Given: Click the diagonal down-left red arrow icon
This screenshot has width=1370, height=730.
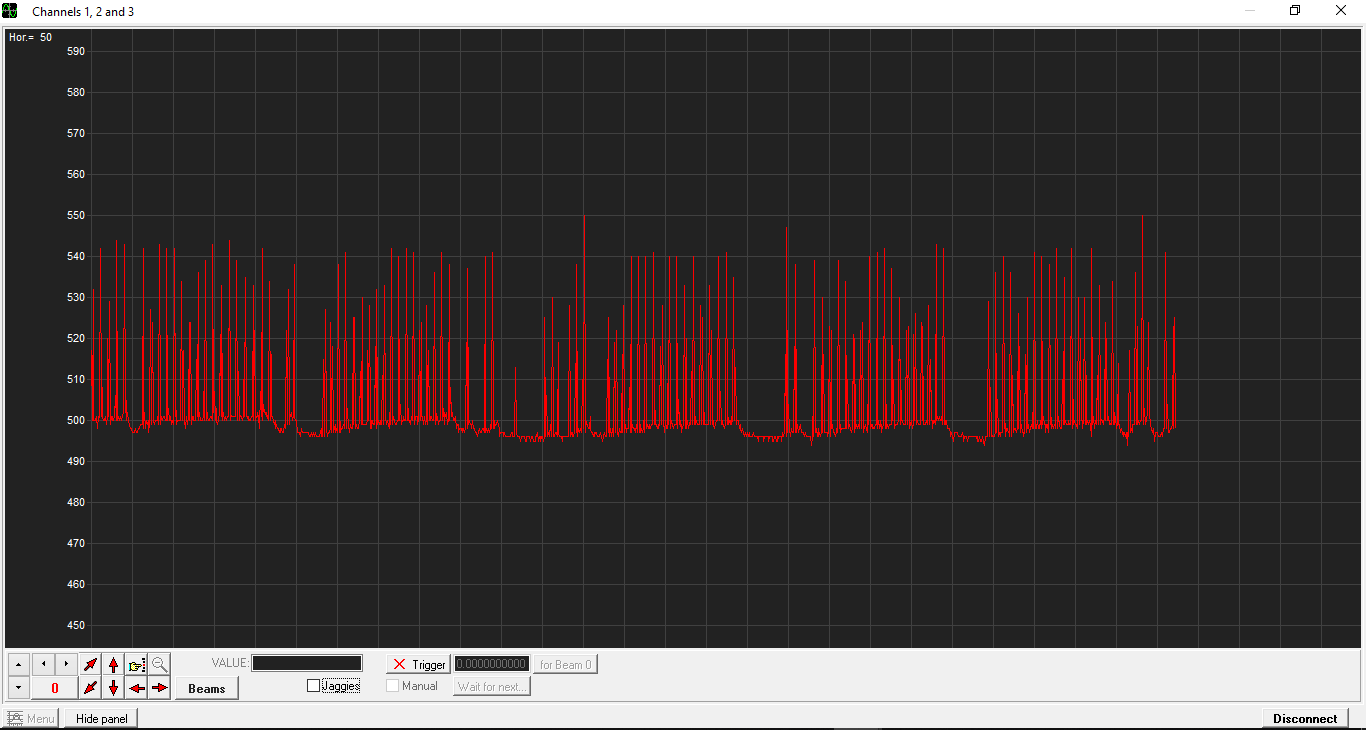Looking at the screenshot, I should click(91, 688).
